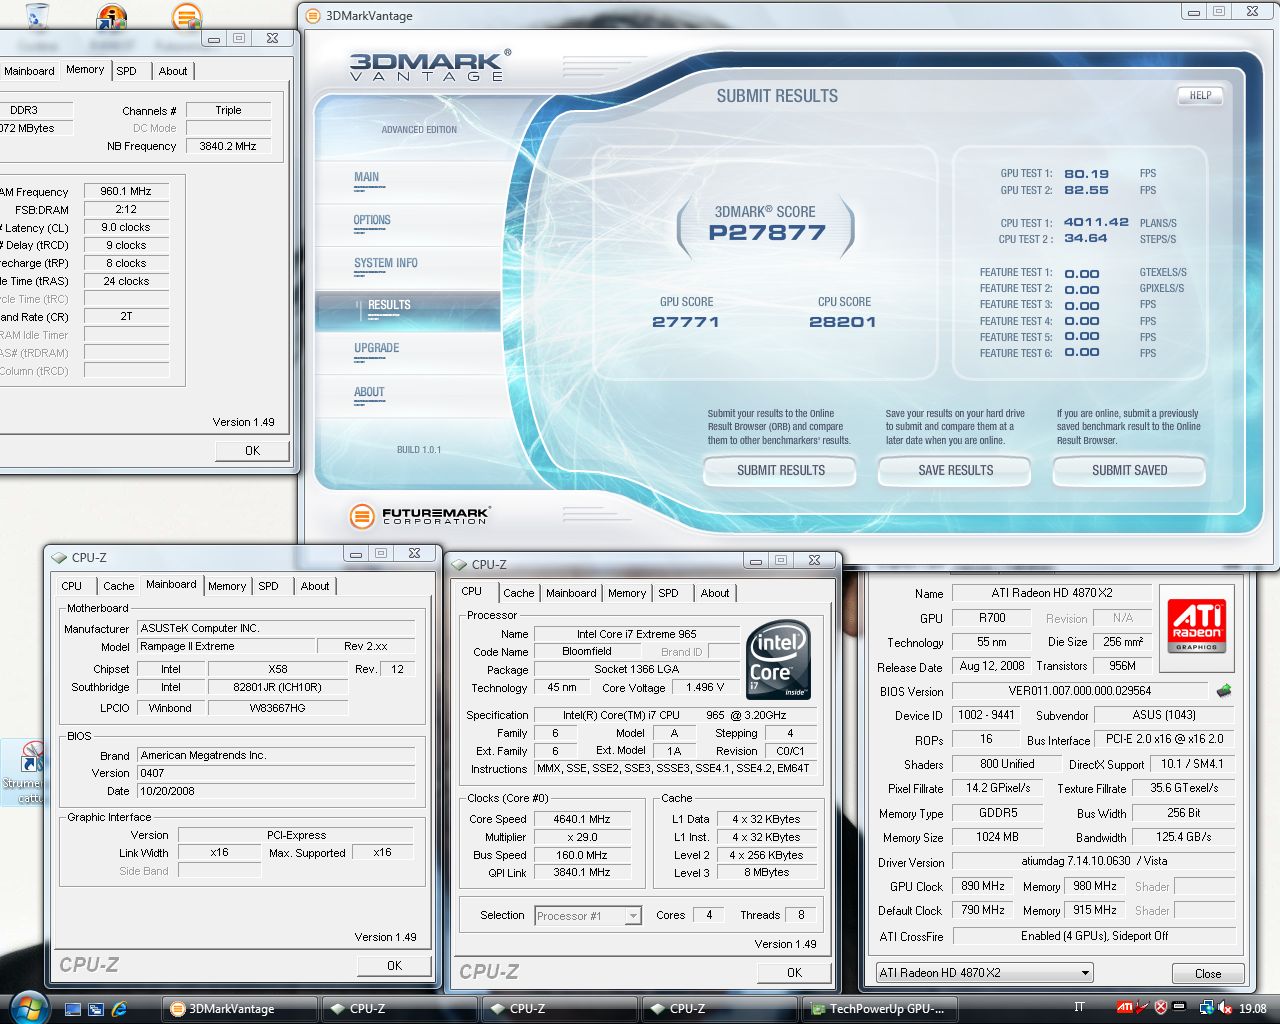This screenshot has width=1280, height=1024.
Task: Open the network tray icon
Action: pyautogui.click(x=1206, y=1008)
